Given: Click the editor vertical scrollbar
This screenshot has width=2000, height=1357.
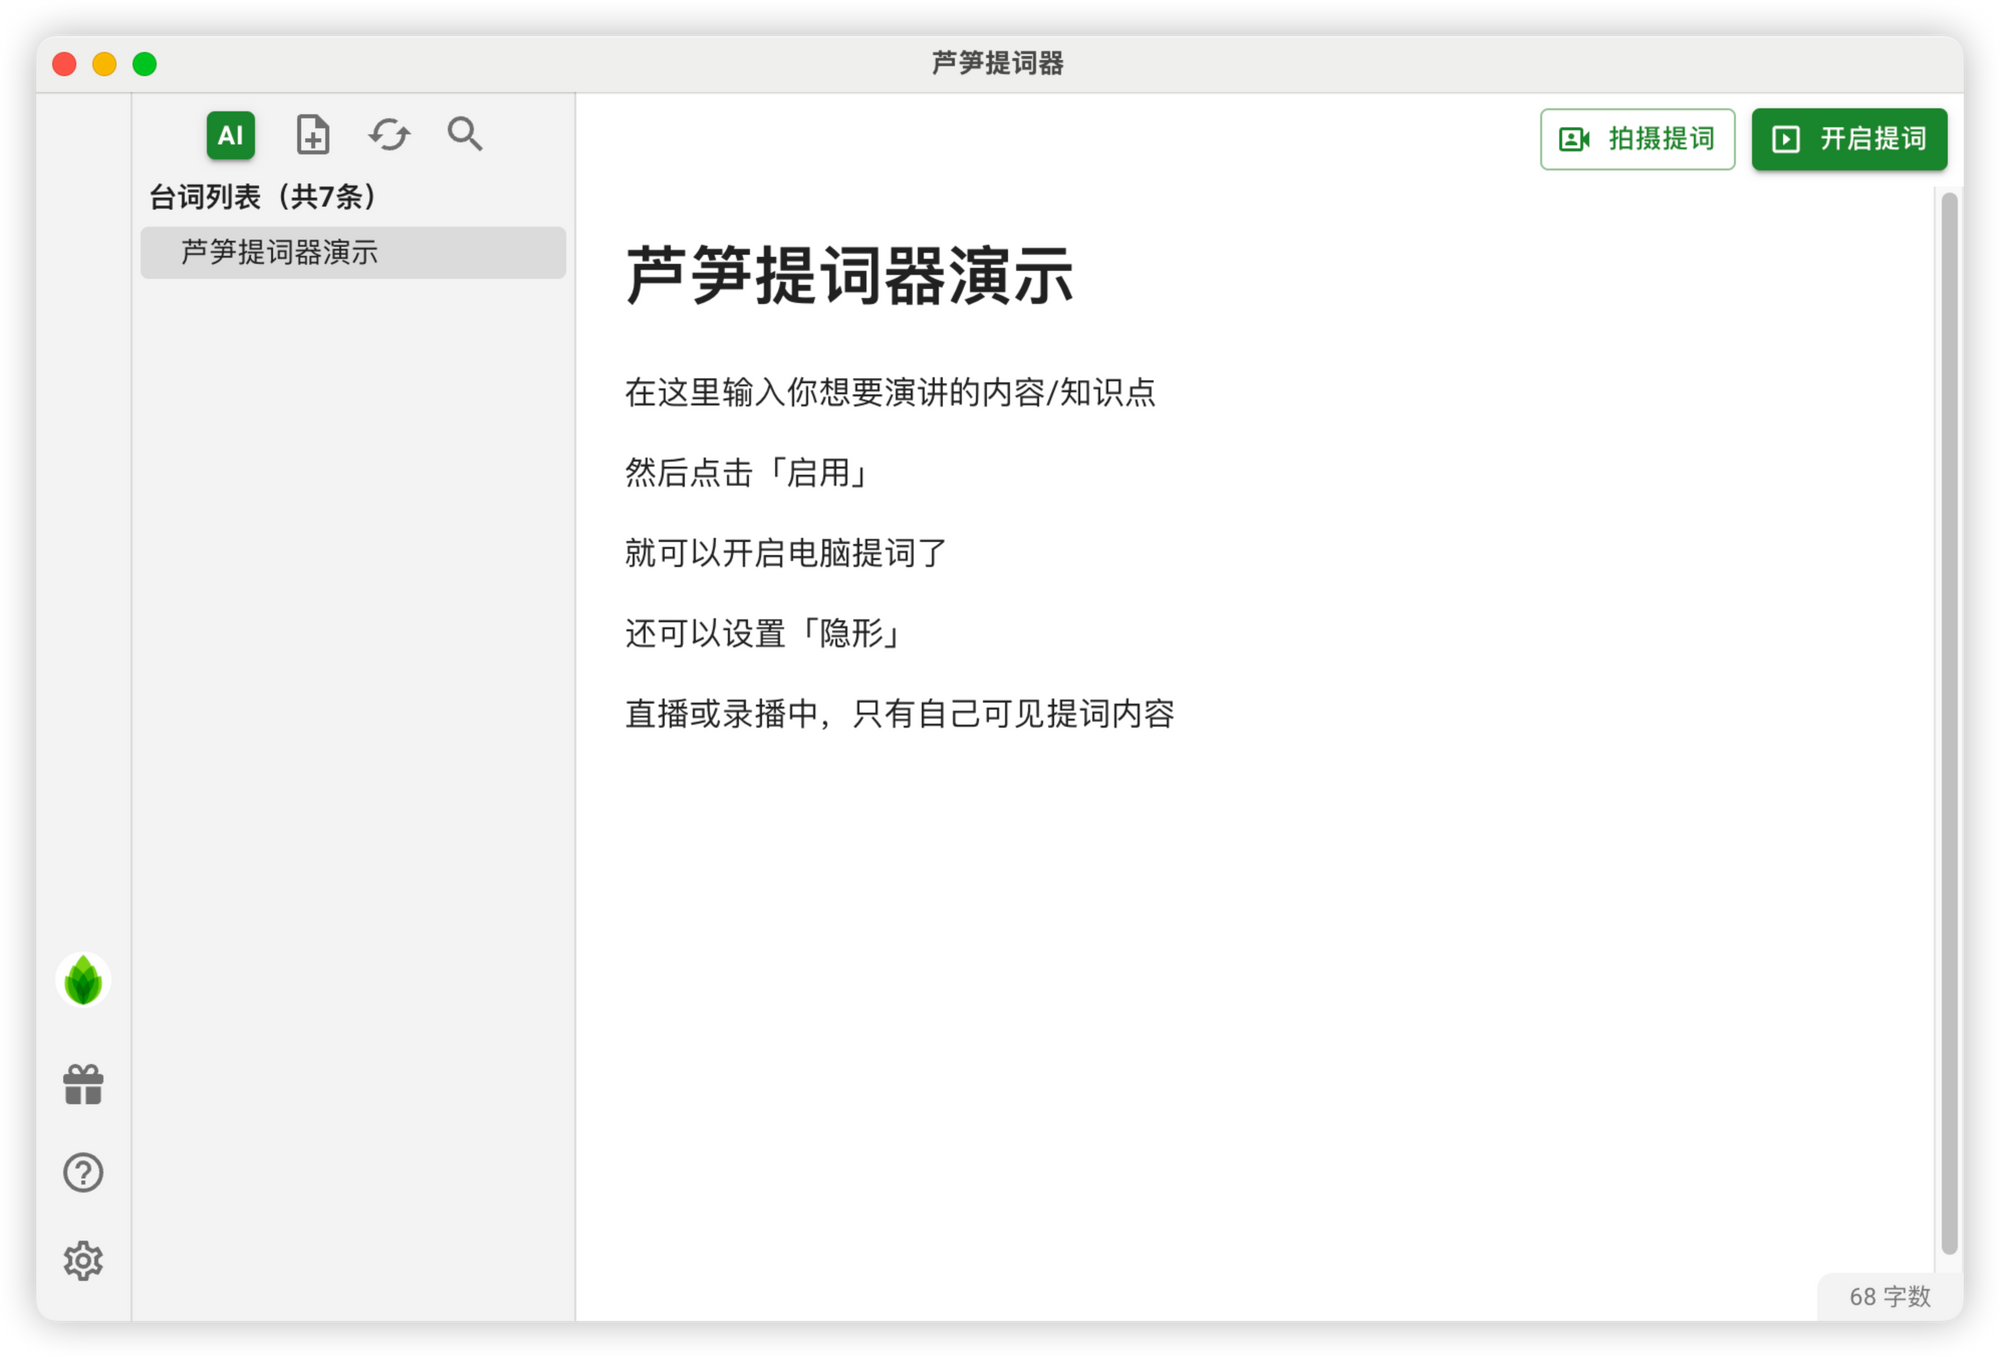Looking at the screenshot, I should [1949, 722].
